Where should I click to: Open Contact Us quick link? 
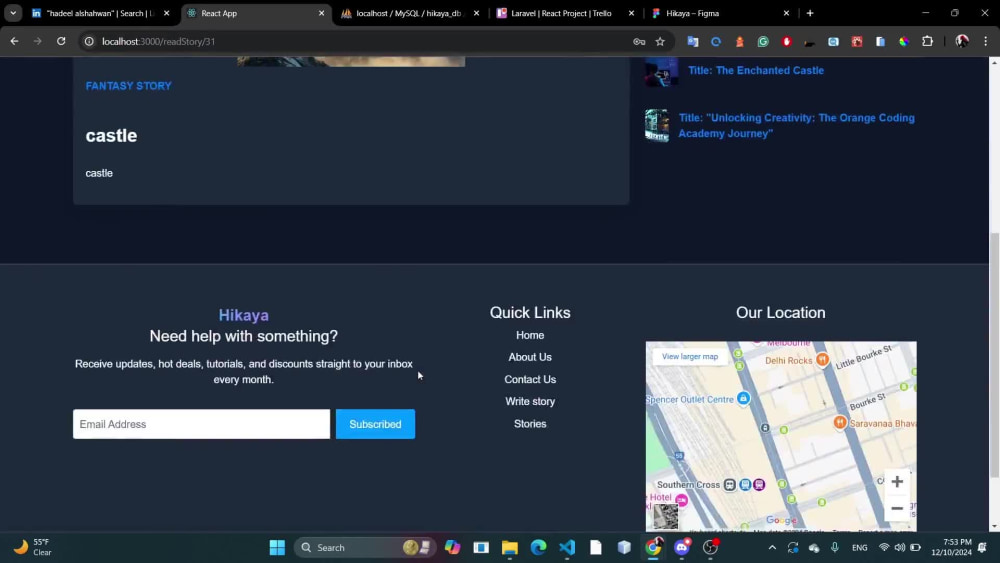pos(530,379)
